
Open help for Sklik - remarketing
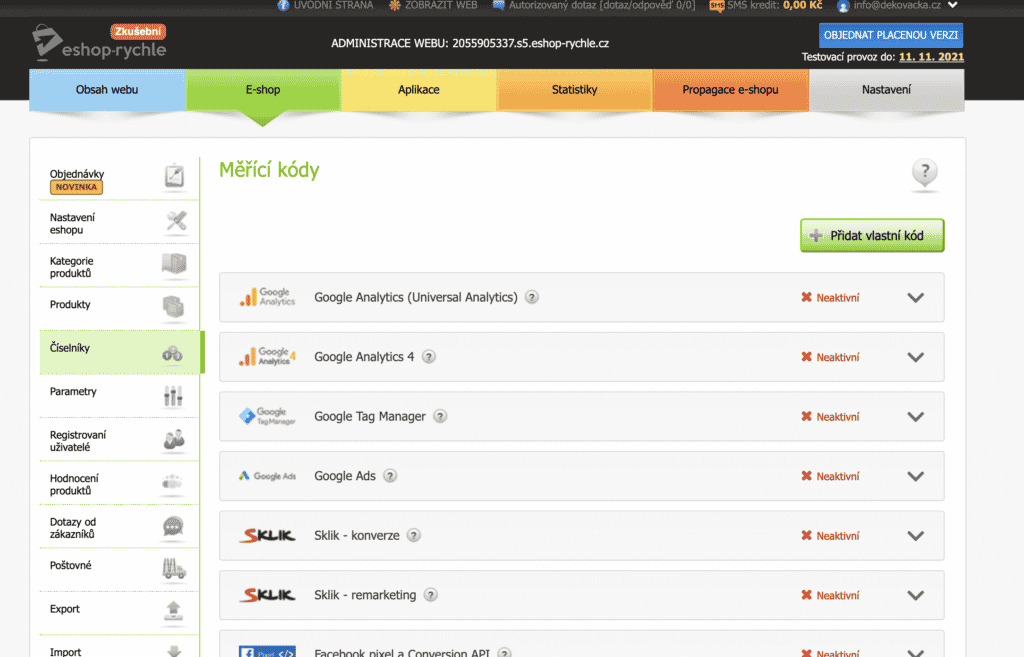click(x=430, y=594)
